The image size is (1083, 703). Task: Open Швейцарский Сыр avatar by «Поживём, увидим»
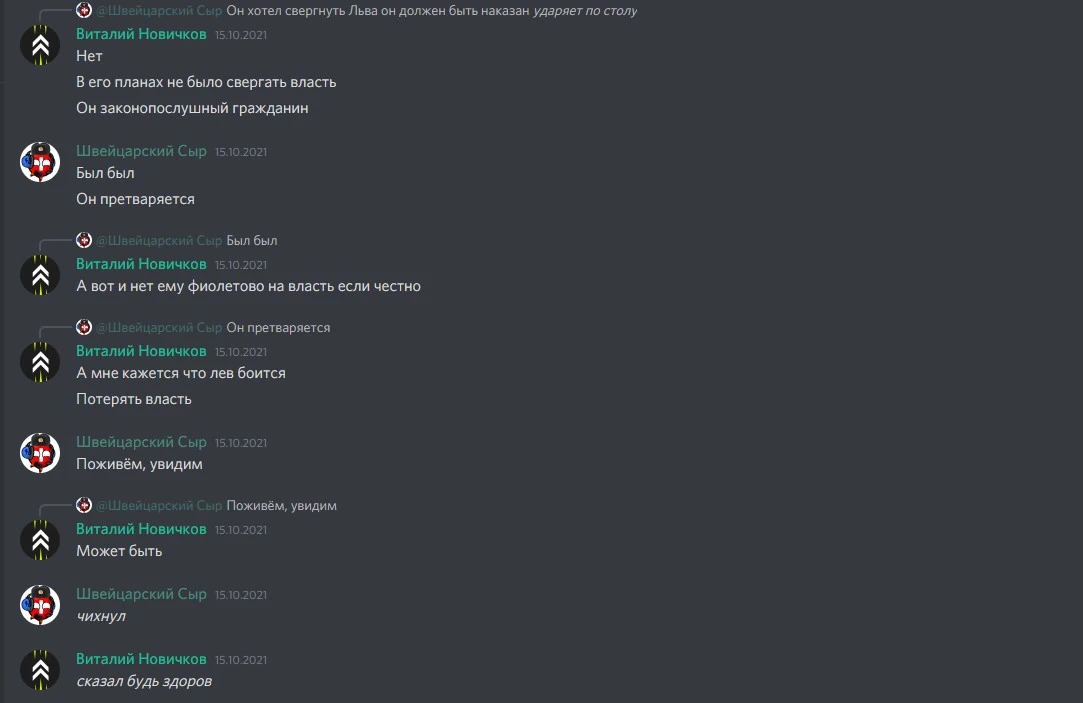(x=40, y=453)
